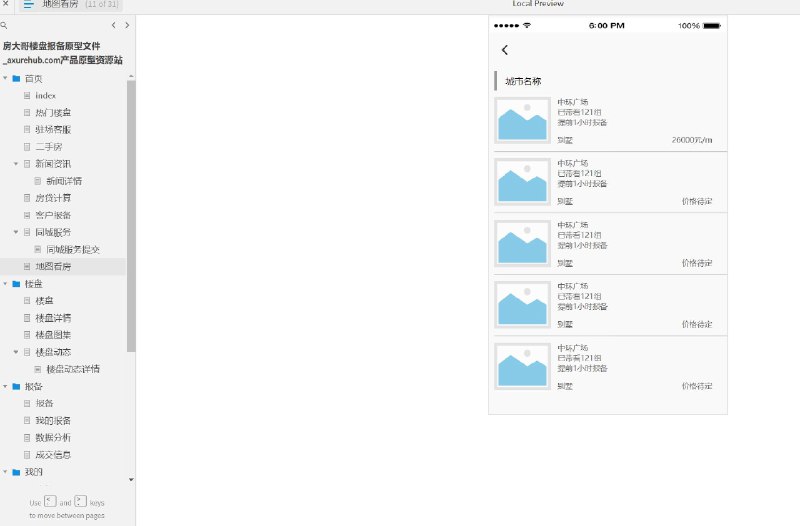Click the page icon beside 数据分析
800x526 pixels.
pos(27,438)
